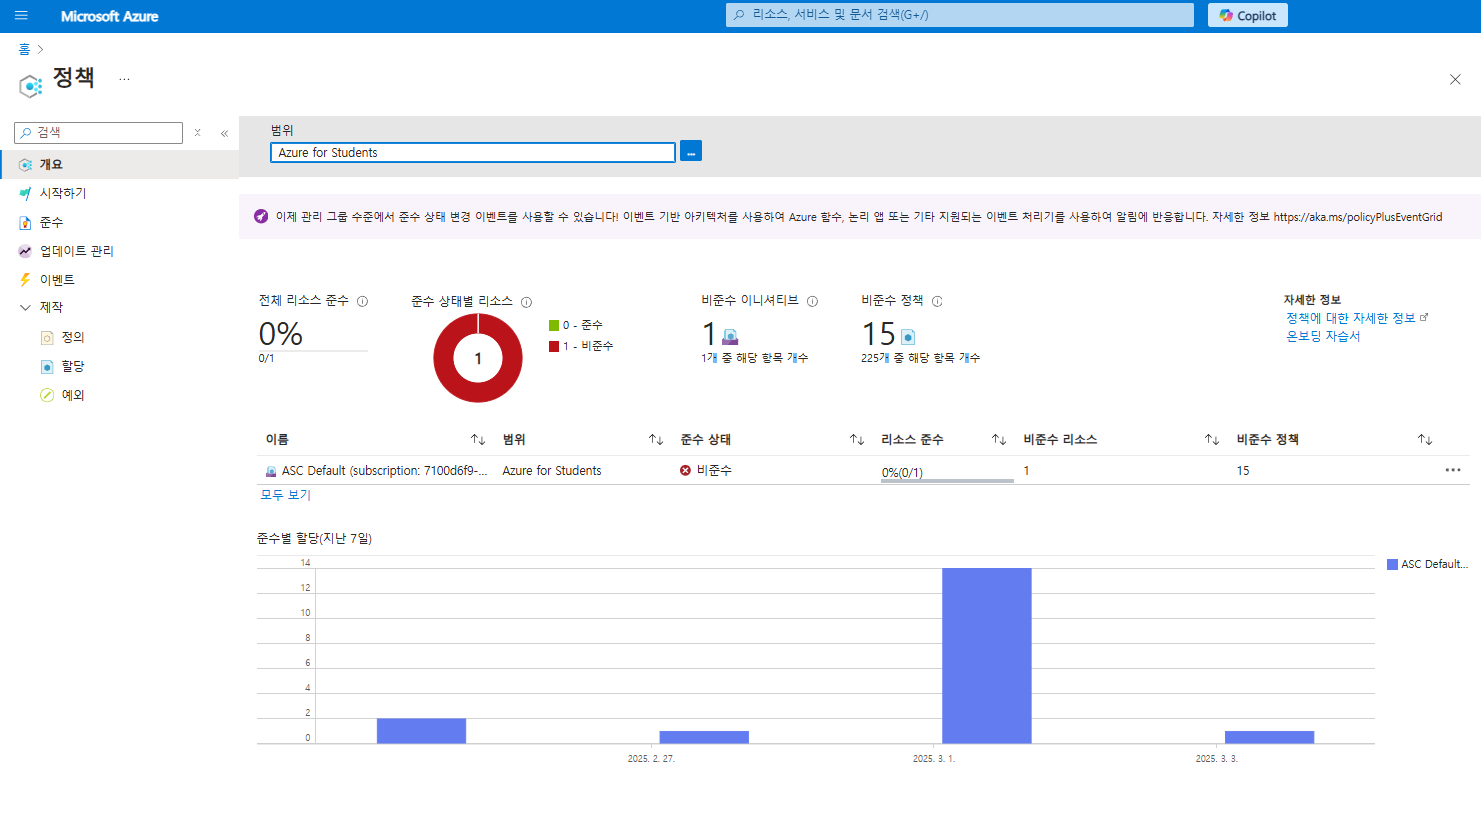The width and height of the screenshot is (1481, 820).
Task: Click 모두 보기 link
Action: click(x=286, y=495)
